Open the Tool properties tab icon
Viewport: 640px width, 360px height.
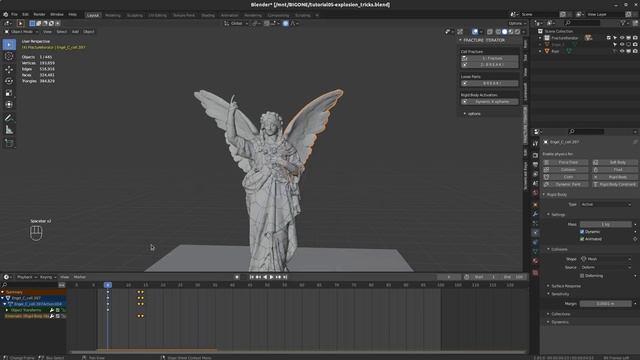(535, 144)
